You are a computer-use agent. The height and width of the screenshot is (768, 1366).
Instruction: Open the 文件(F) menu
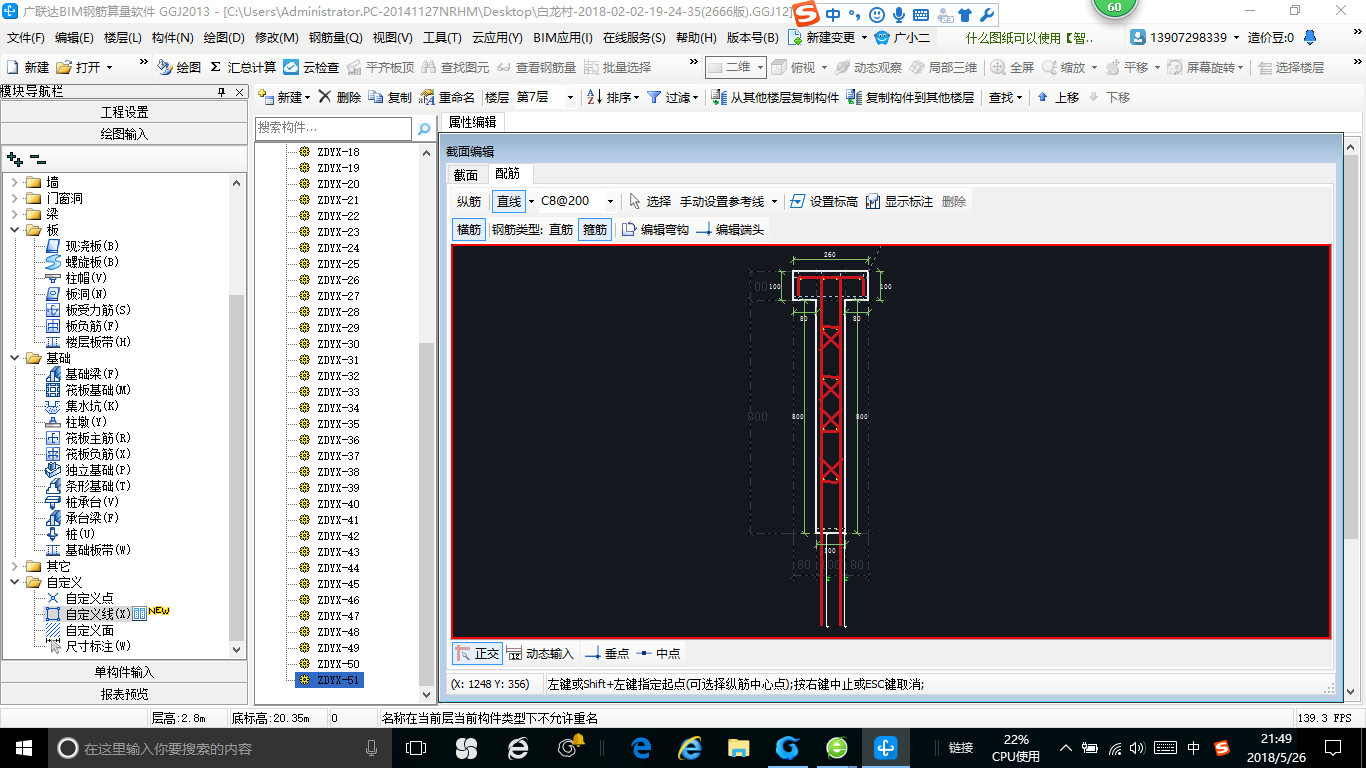pyautogui.click(x=26, y=38)
